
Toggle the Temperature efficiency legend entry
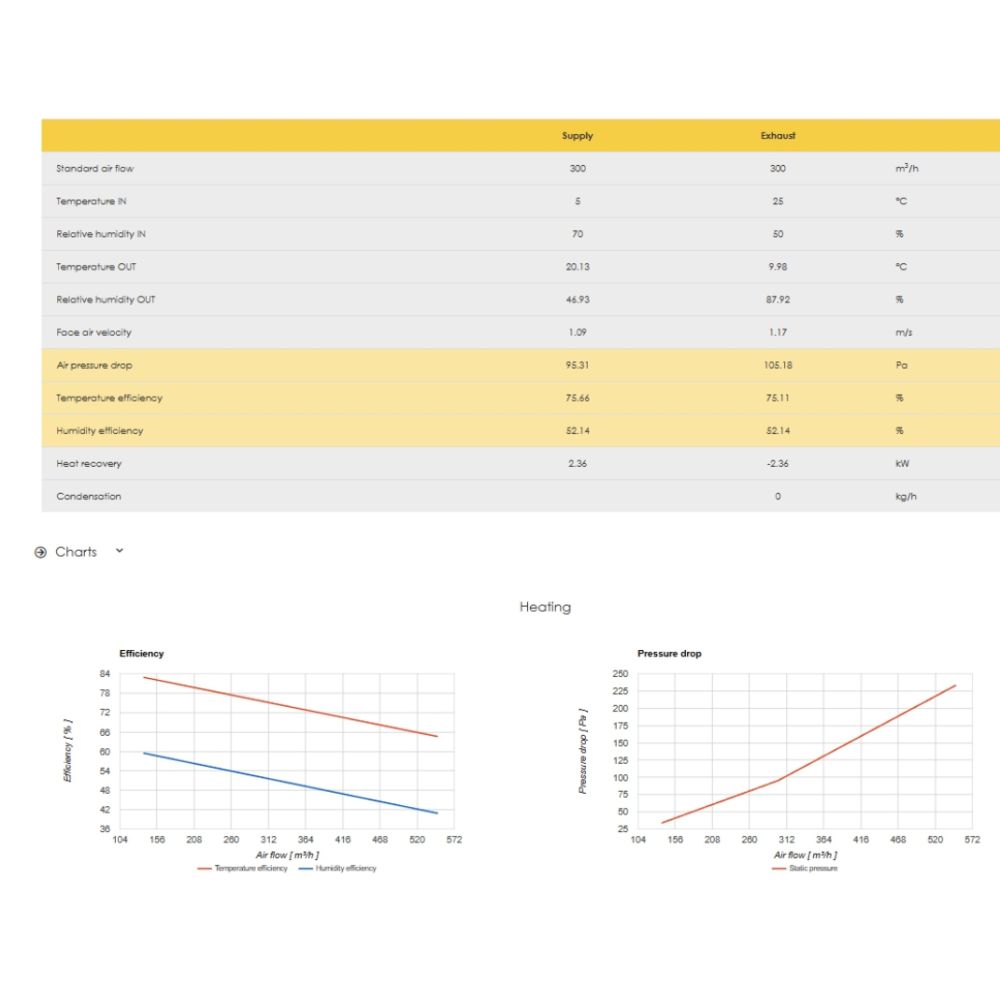pyautogui.click(x=250, y=868)
